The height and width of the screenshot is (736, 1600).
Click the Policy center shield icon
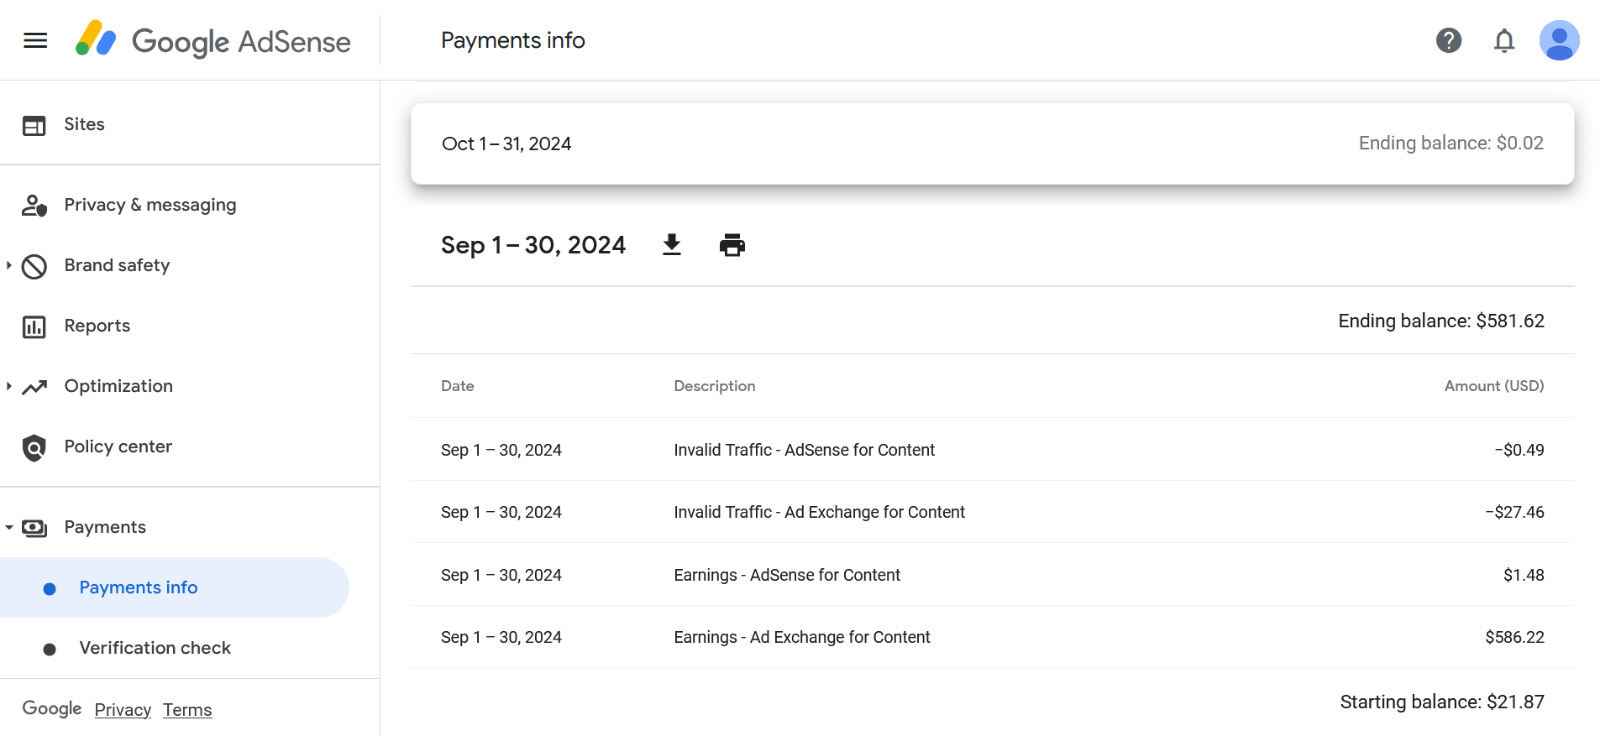(34, 448)
